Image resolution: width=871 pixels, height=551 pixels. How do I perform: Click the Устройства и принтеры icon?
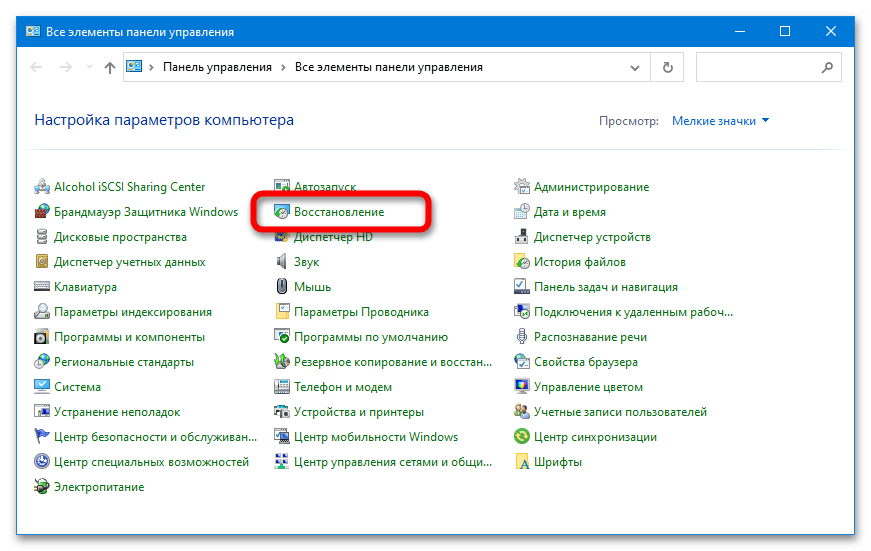click(x=282, y=412)
